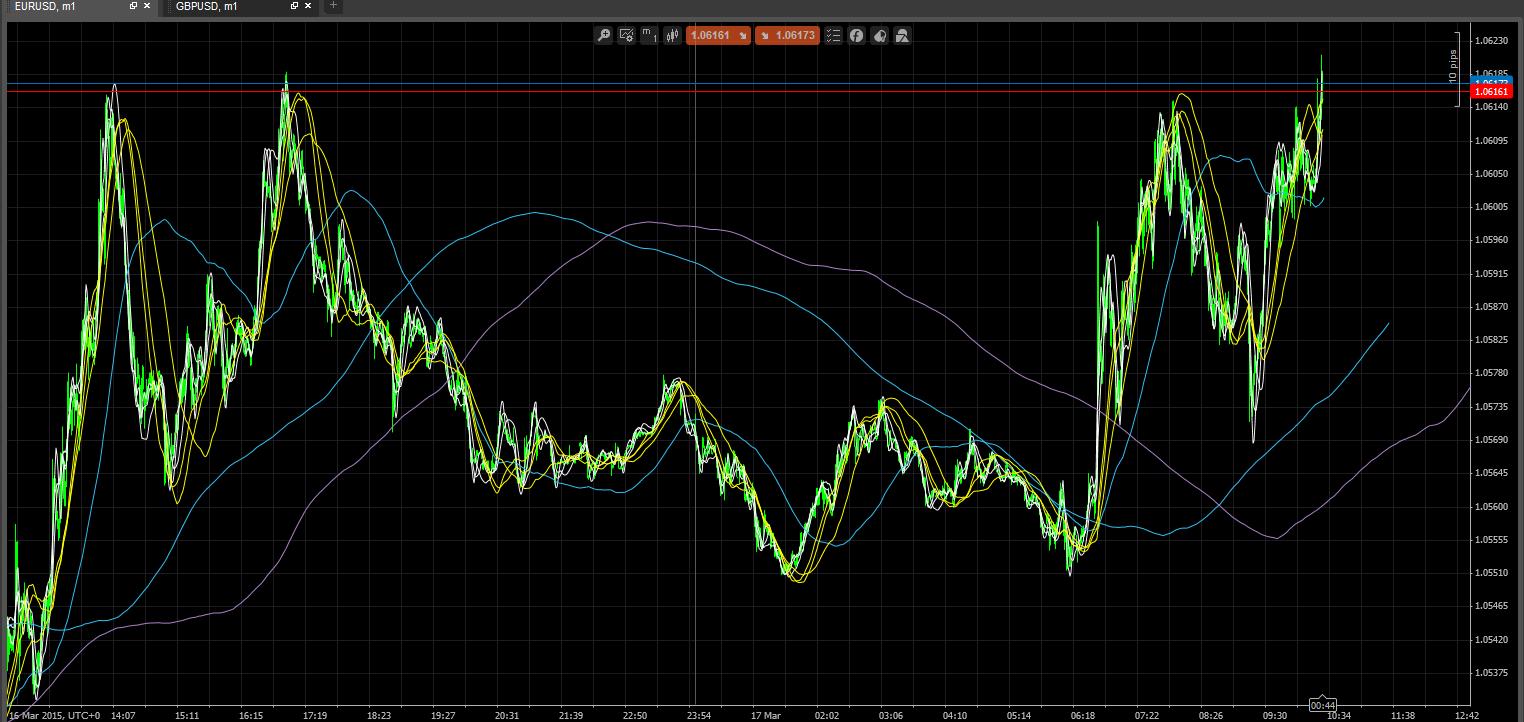The width and height of the screenshot is (1524, 722).
Task: Open the chart settings icon
Action: point(627,35)
